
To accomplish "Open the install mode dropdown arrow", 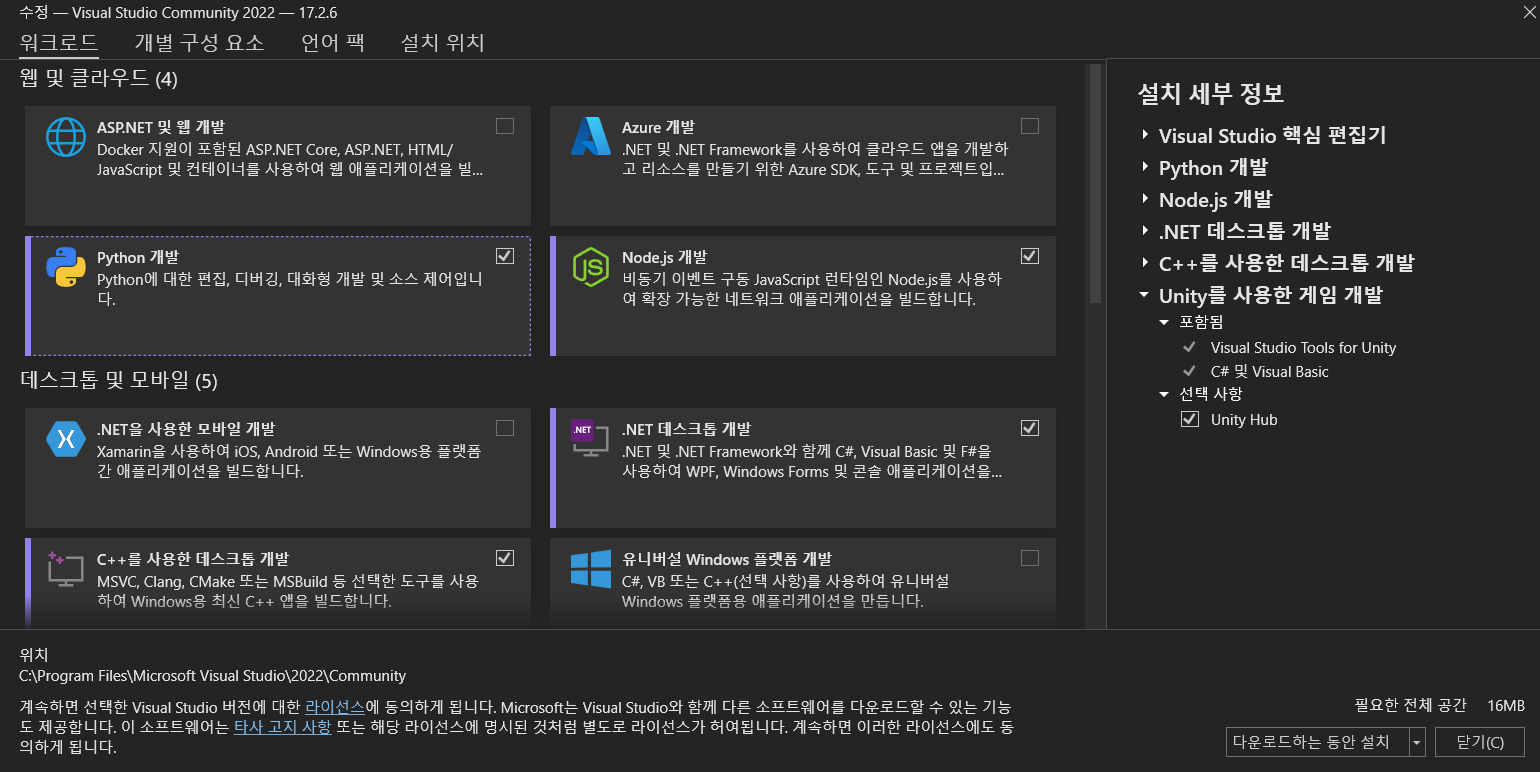I will coord(1417,742).
